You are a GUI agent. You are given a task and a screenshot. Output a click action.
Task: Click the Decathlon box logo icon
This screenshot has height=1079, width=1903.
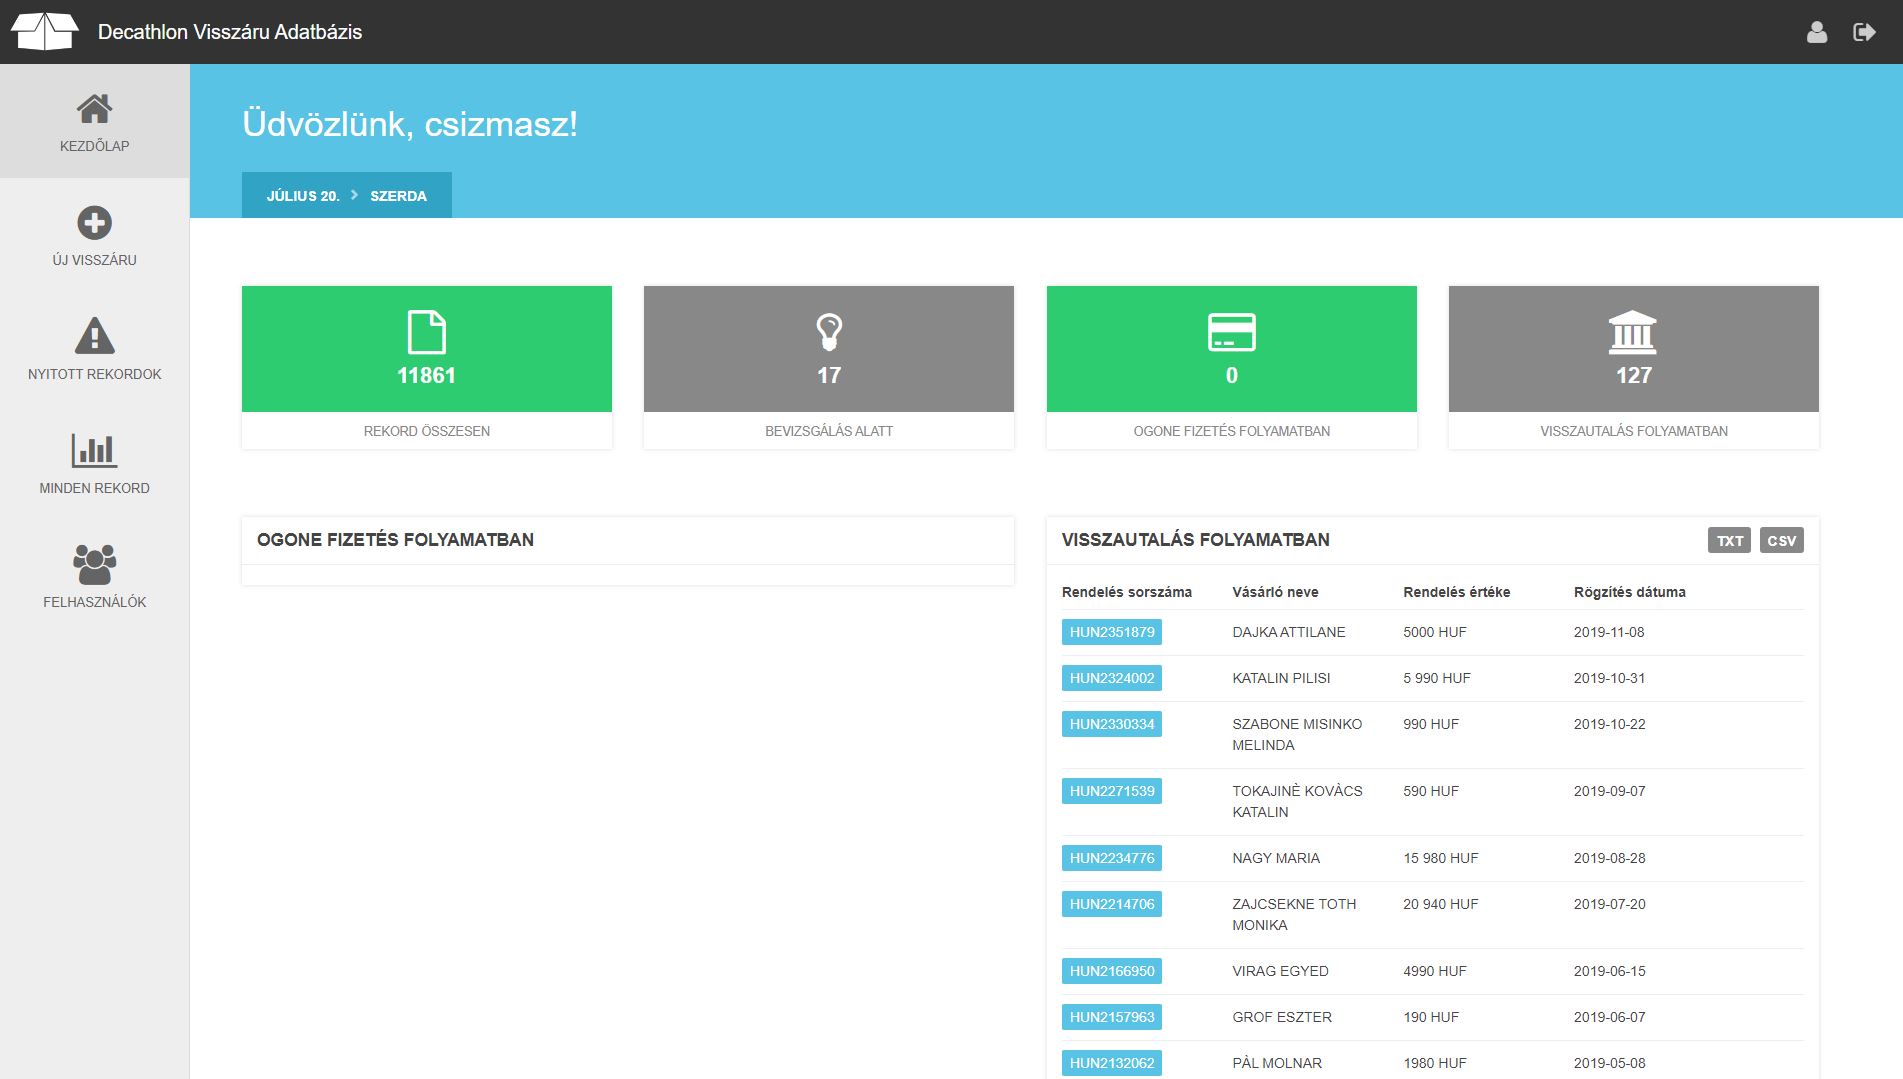(x=44, y=31)
